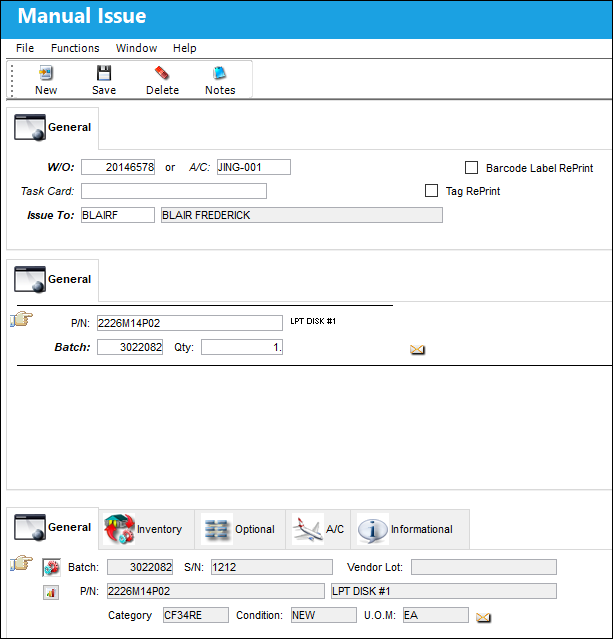Click the S/N field with 1212

271,567
